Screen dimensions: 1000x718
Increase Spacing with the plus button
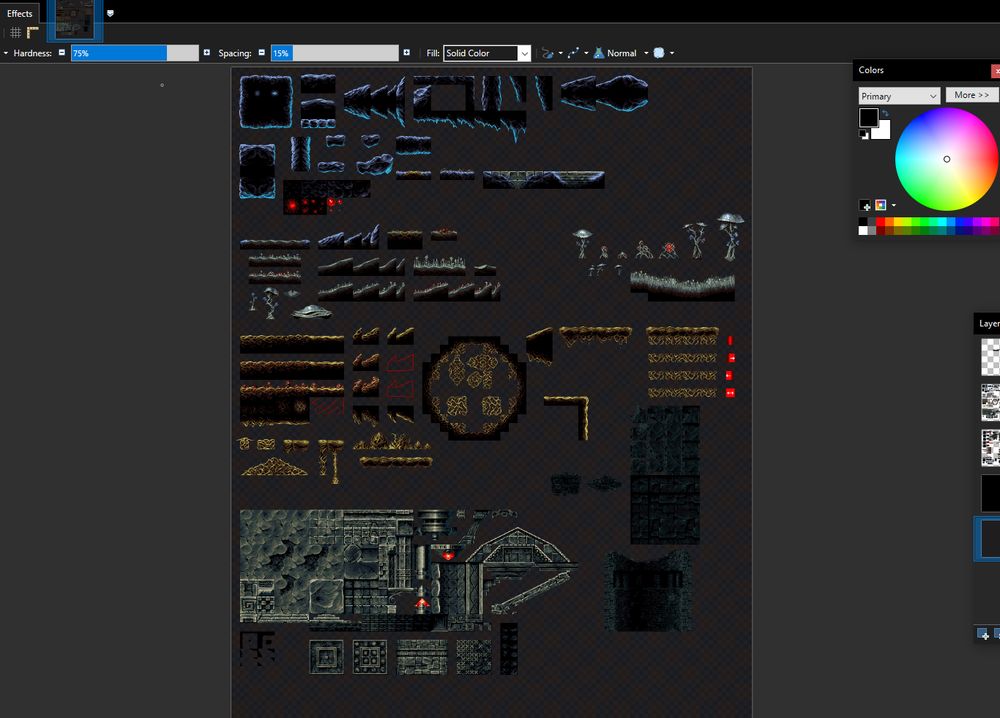coord(406,52)
